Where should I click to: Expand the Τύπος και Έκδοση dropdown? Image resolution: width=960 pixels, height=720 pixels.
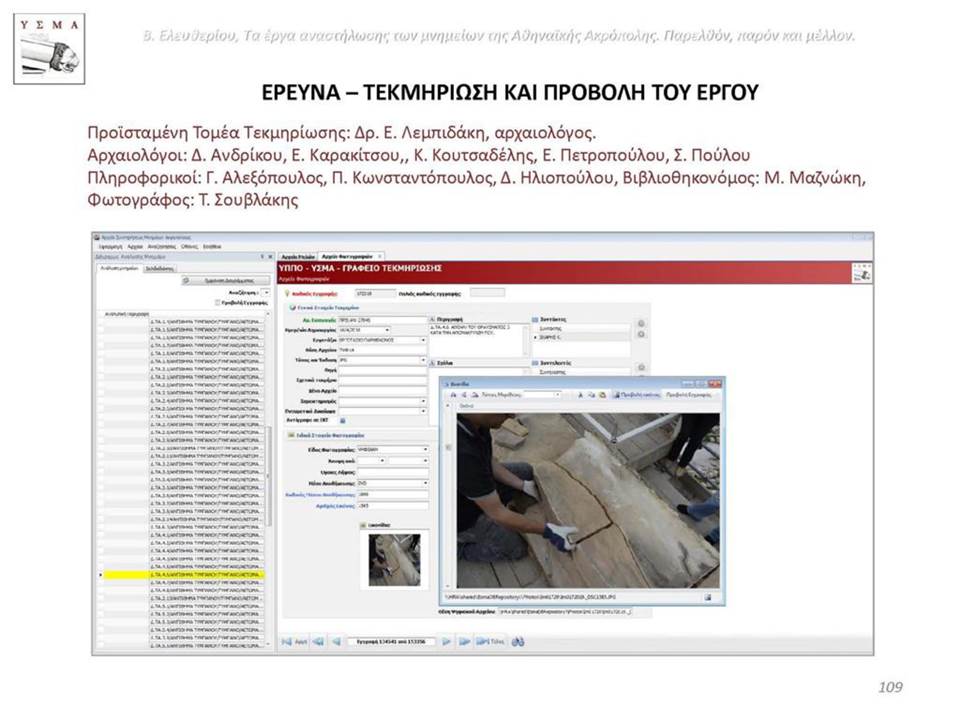coord(423,360)
